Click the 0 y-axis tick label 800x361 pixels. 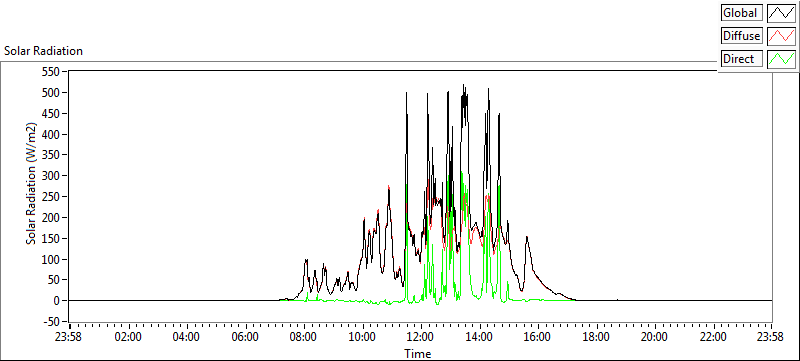tap(58, 301)
